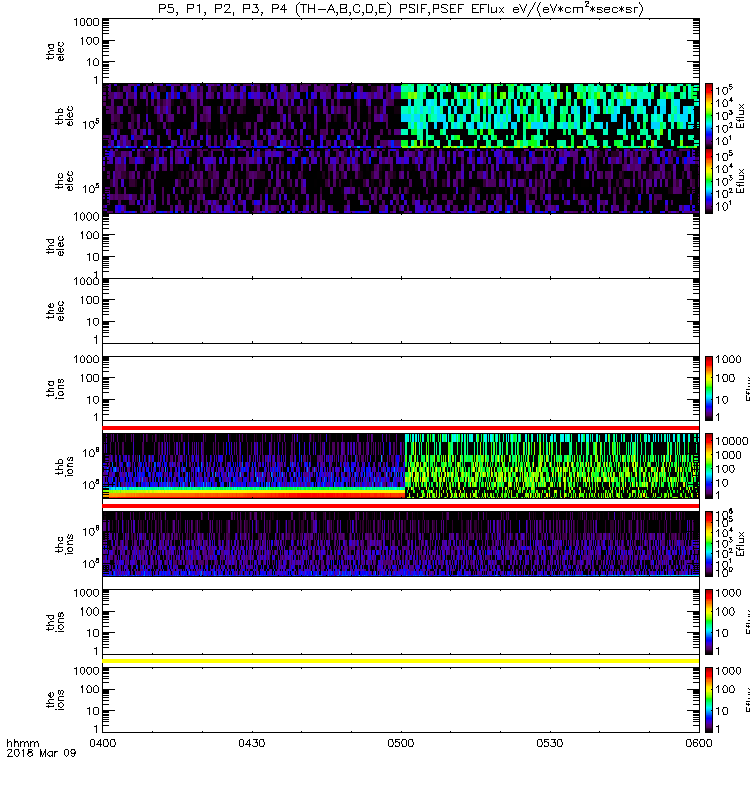Click the "hhmm" time format label
Screen dimensions: 750x800
[x=22, y=743]
